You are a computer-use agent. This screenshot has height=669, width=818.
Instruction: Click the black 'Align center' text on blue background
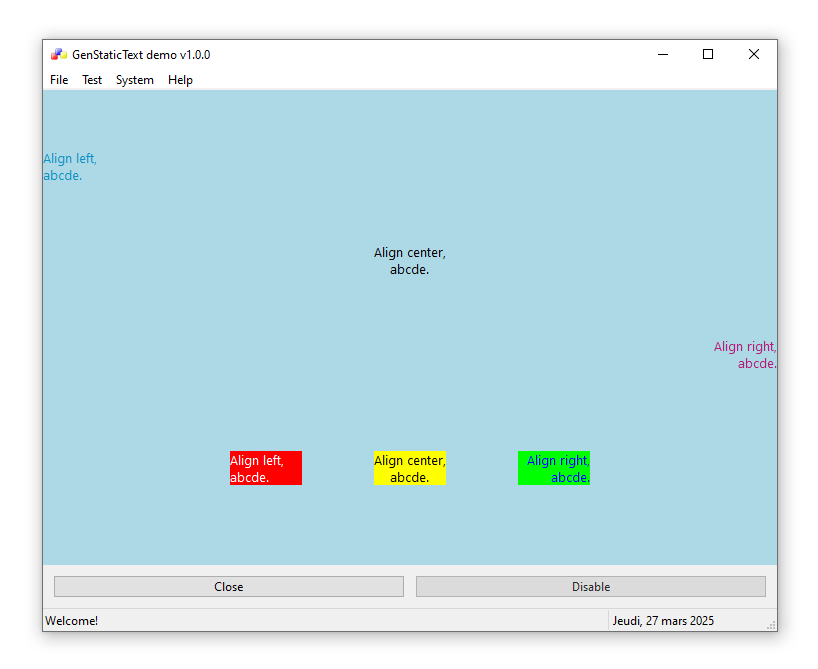(410, 261)
